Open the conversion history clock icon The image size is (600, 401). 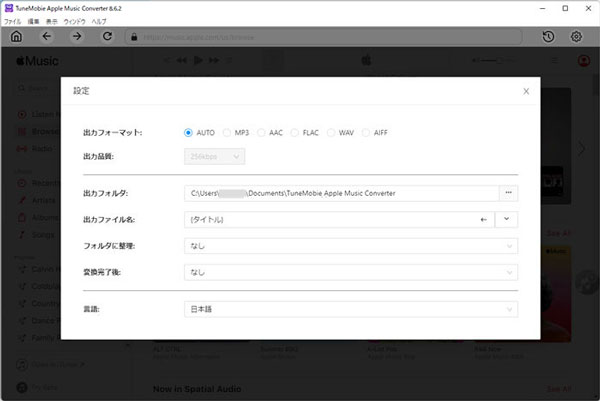click(548, 37)
